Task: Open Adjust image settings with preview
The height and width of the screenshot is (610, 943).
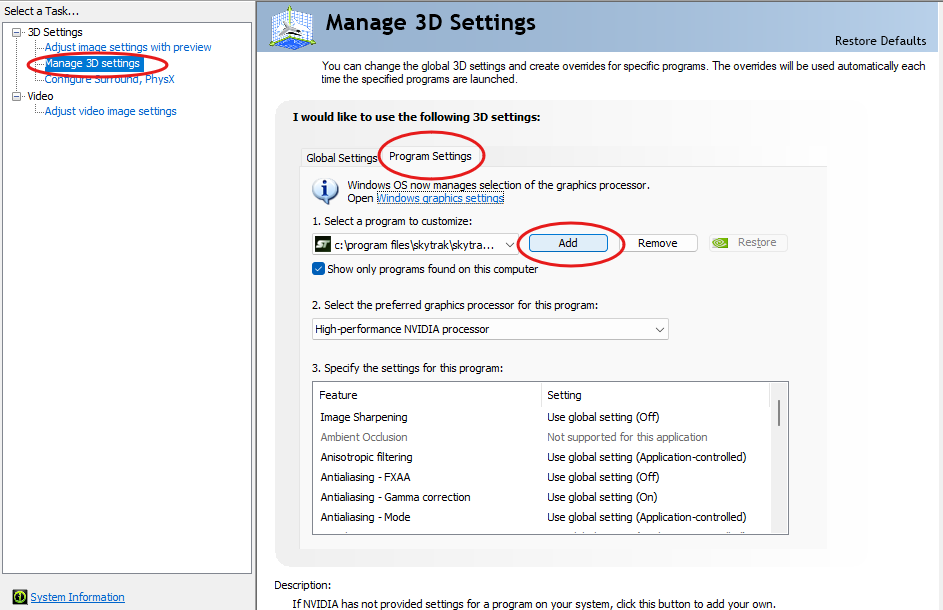Action: coord(128,47)
